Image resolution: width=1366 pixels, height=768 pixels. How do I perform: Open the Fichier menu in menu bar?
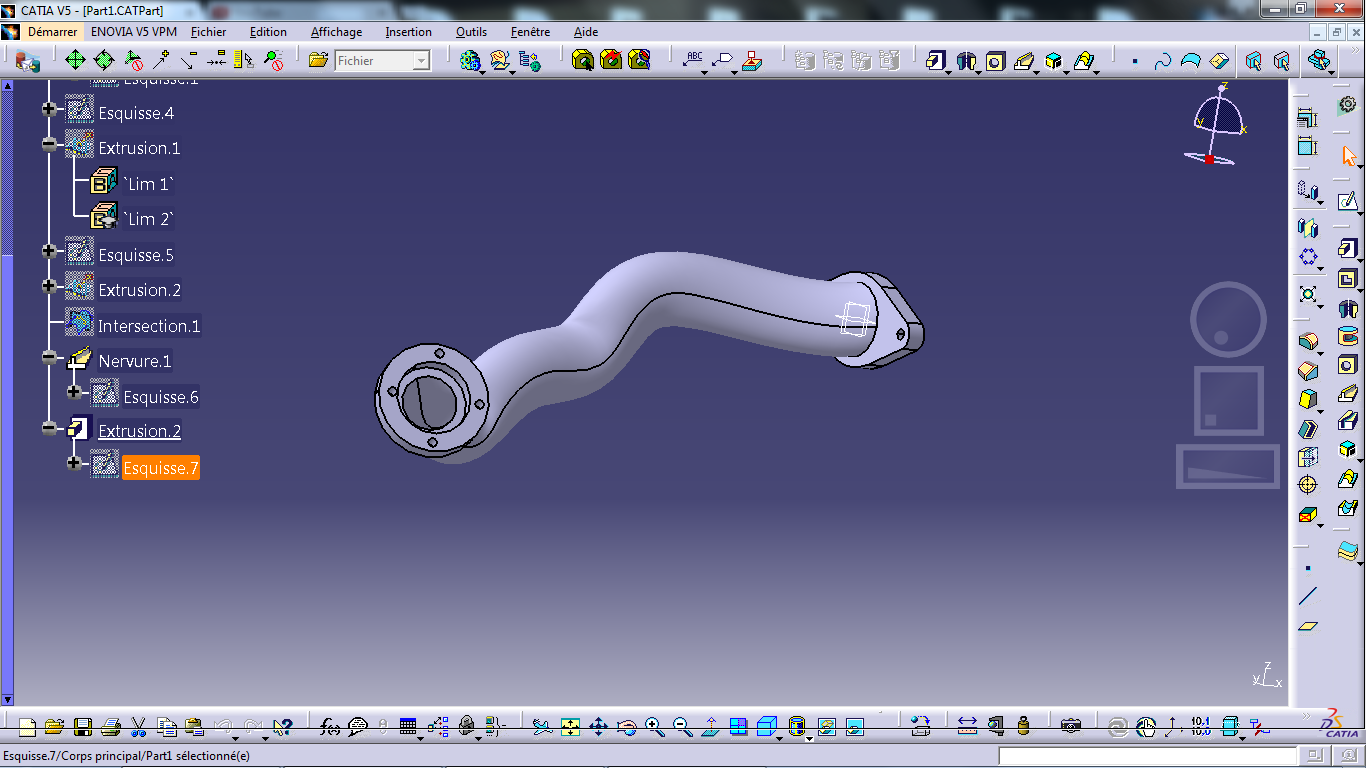[x=209, y=32]
